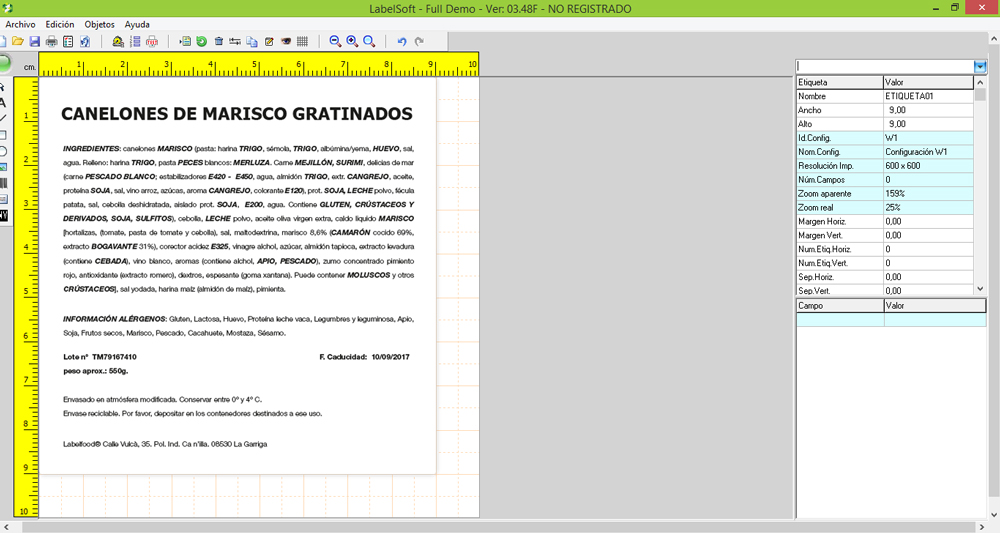Open the Objetos menu

pos(99,24)
